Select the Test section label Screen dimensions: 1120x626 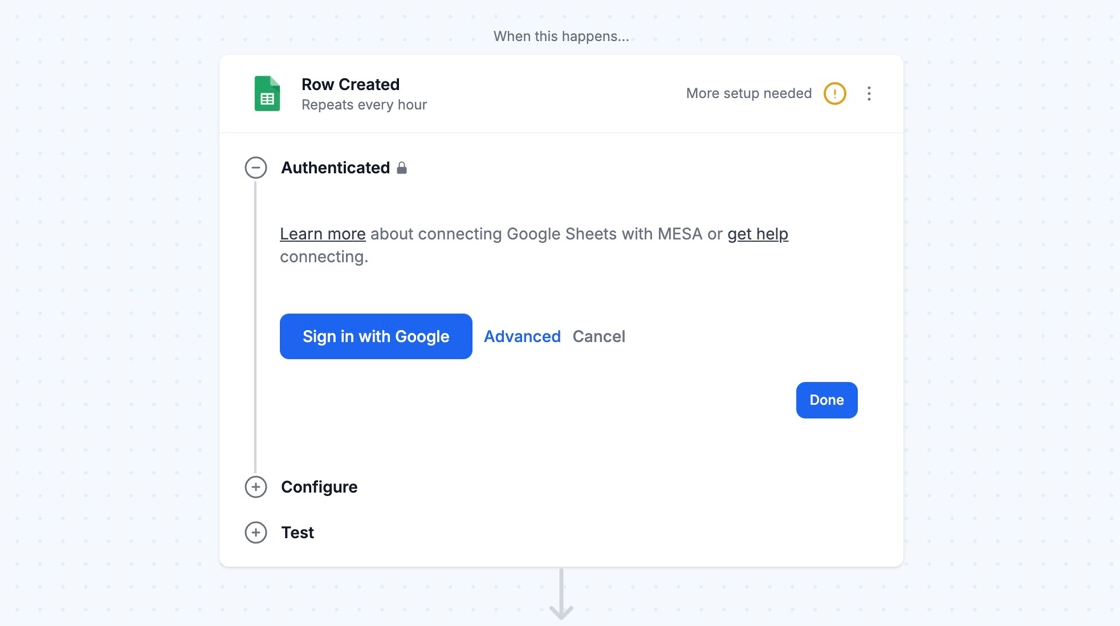(x=297, y=533)
